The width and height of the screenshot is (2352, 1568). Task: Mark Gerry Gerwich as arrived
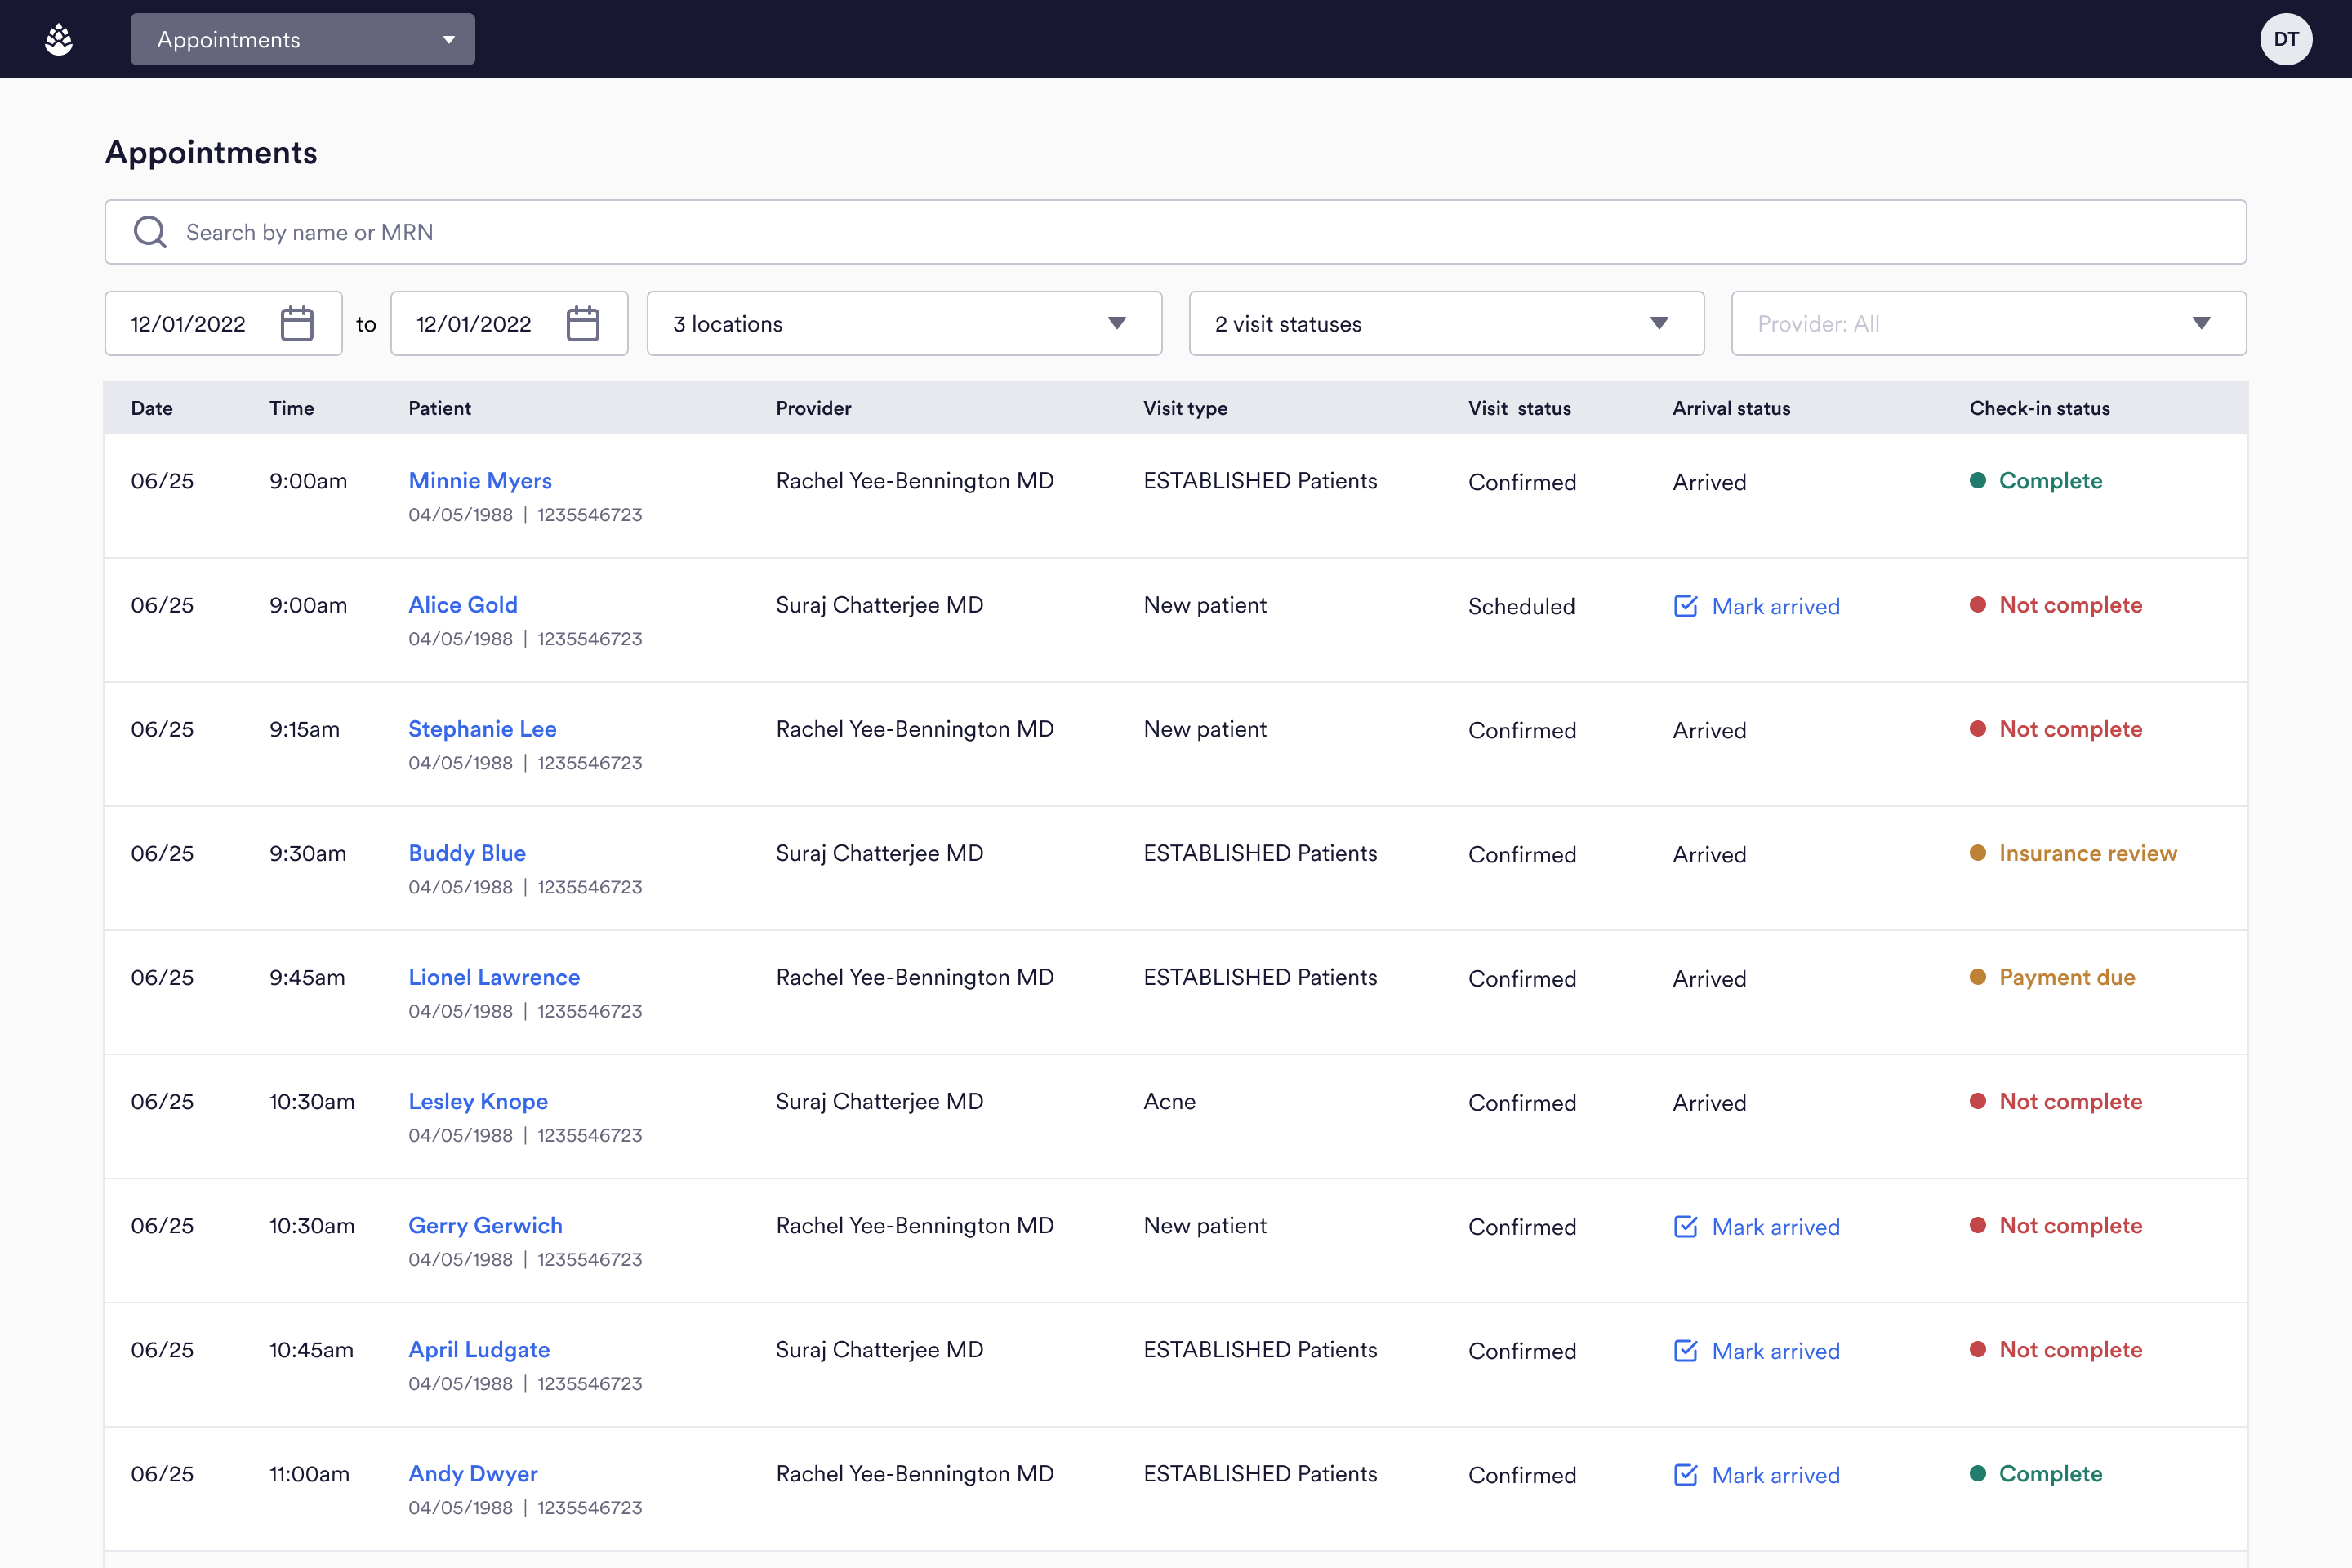tap(1757, 1227)
